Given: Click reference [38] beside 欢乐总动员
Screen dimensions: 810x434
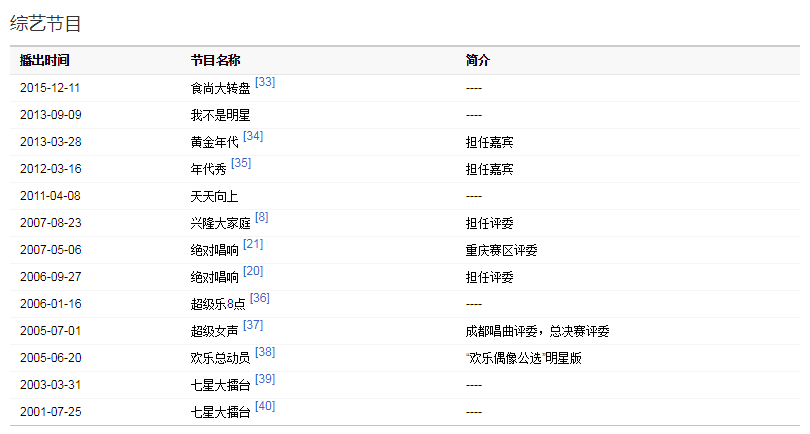Looking at the screenshot, I should (x=265, y=353).
